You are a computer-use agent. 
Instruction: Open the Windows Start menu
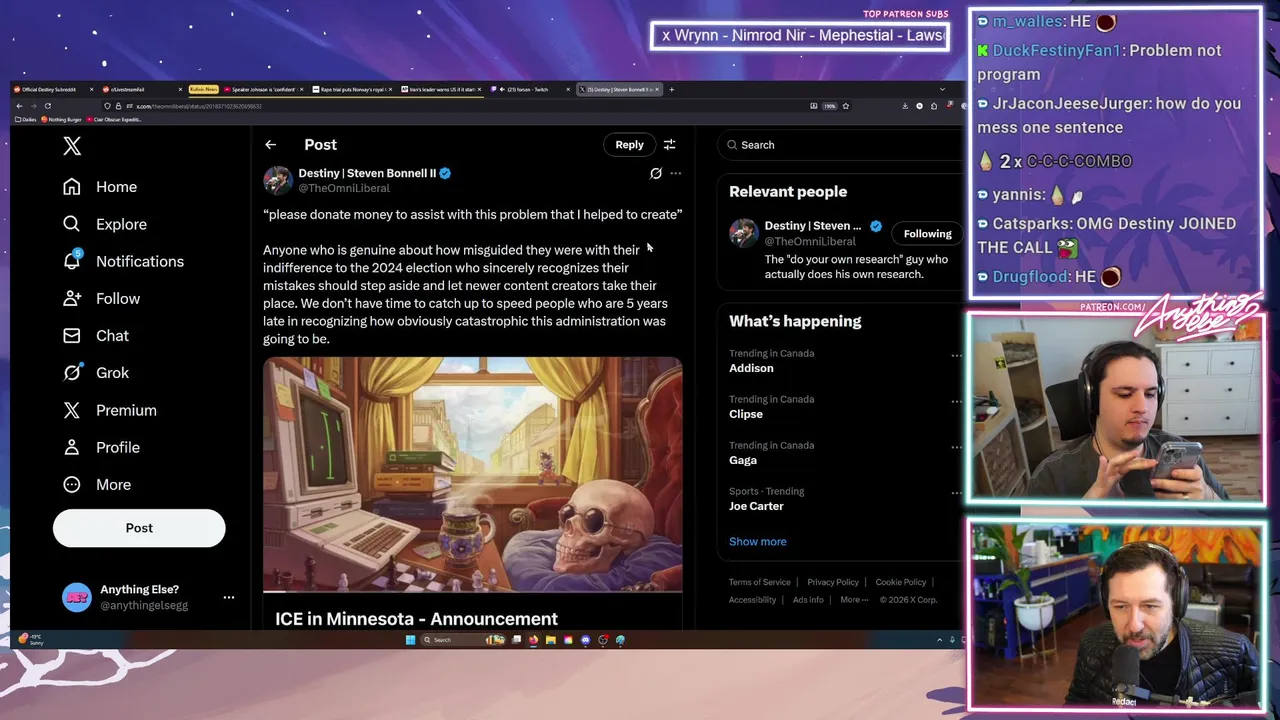tap(410, 640)
